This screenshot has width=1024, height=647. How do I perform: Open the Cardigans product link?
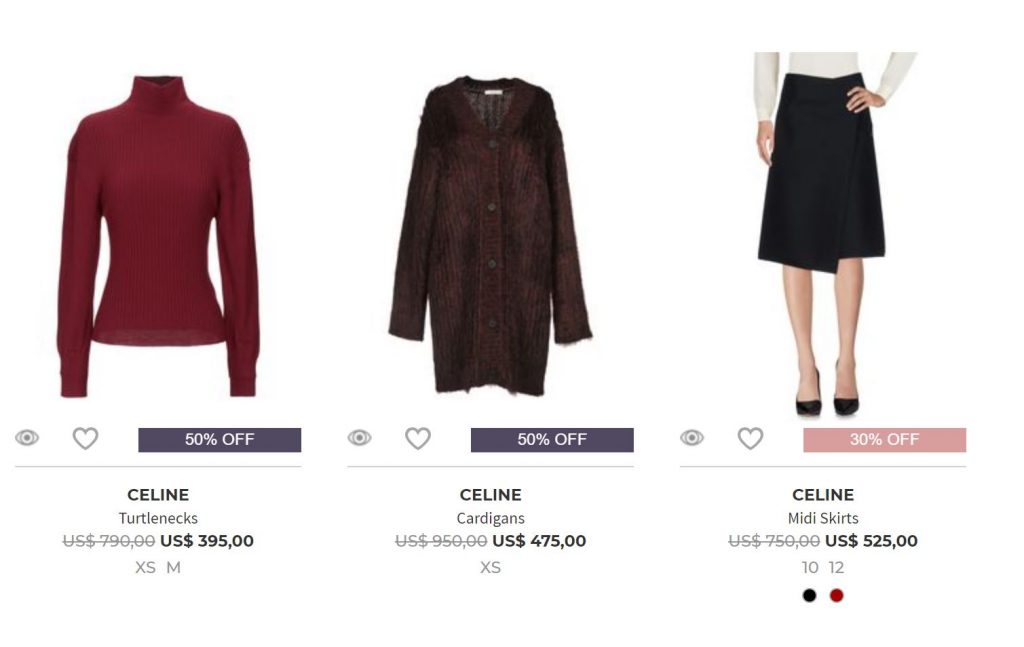click(x=490, y=518)
